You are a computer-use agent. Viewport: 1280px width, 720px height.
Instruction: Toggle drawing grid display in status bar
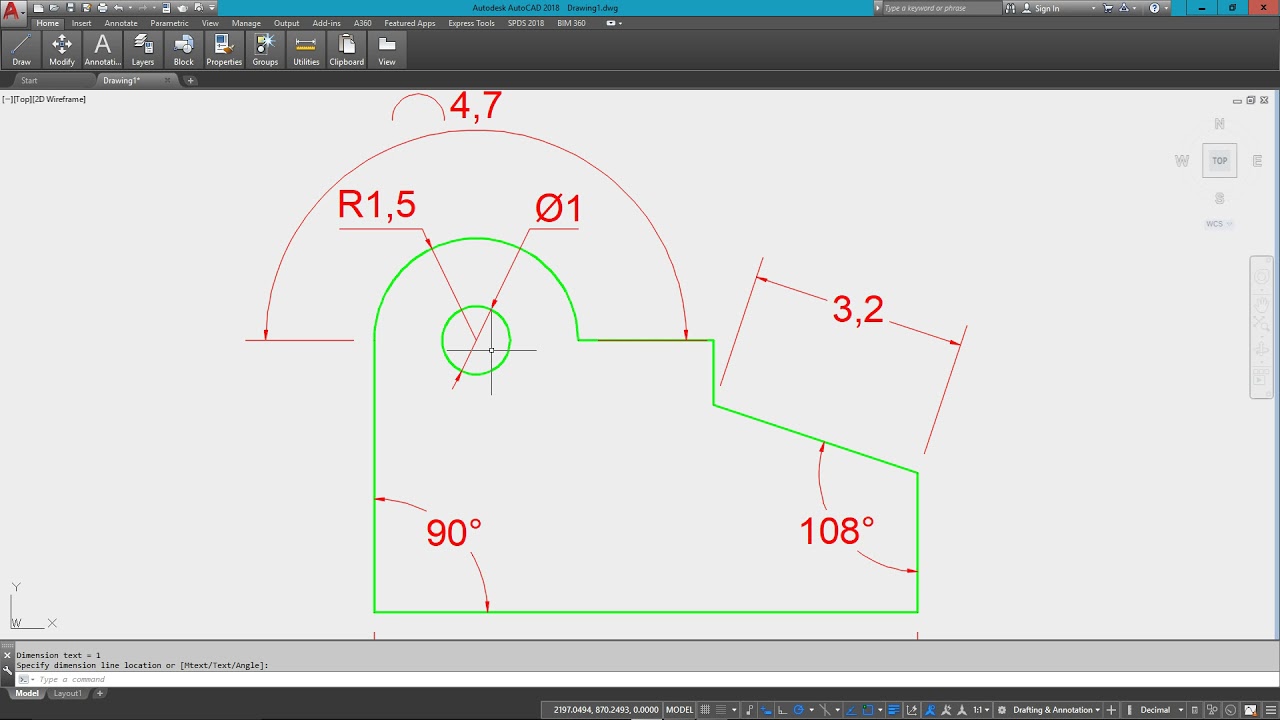point(704,710)
